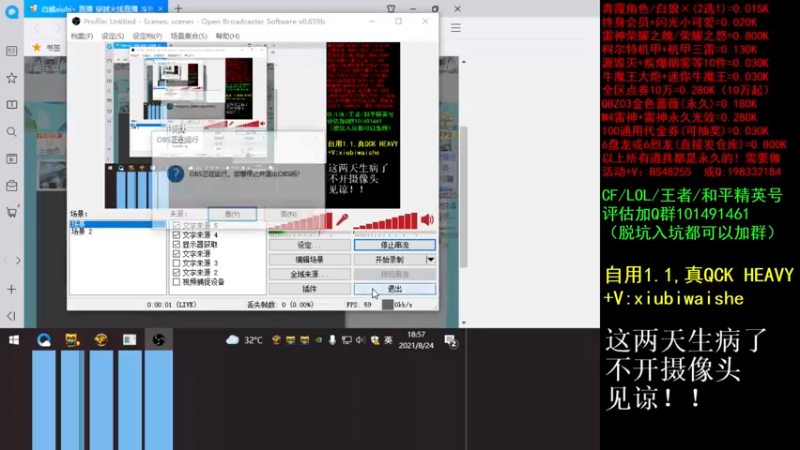
Task: Click browser sidebar search magnifier icon
Action: [x=11, y=132]
